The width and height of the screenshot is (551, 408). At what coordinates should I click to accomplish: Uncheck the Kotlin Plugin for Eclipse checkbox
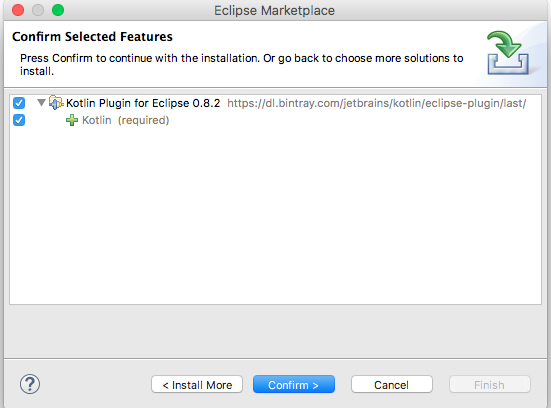(19, 103)
